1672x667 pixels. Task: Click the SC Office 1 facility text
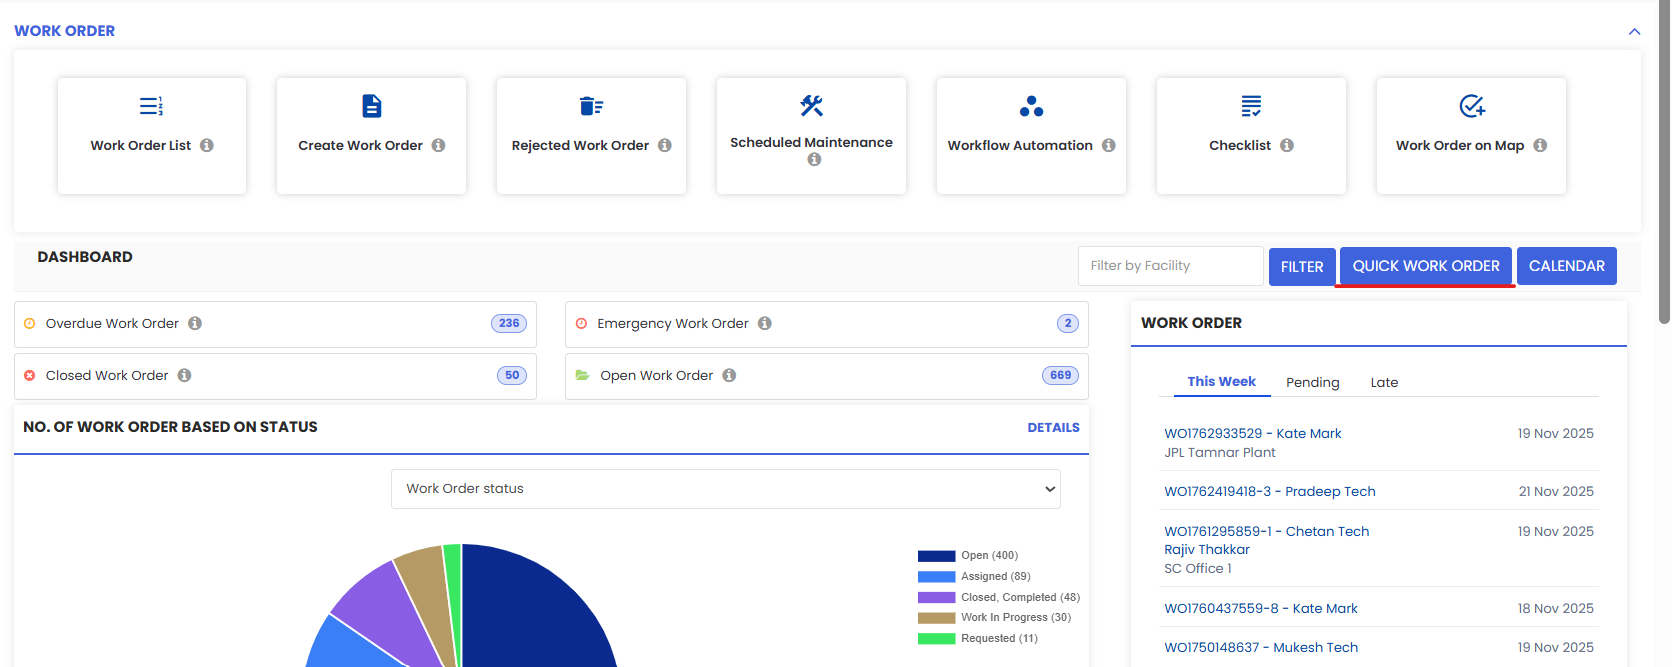coord(1198,568)
